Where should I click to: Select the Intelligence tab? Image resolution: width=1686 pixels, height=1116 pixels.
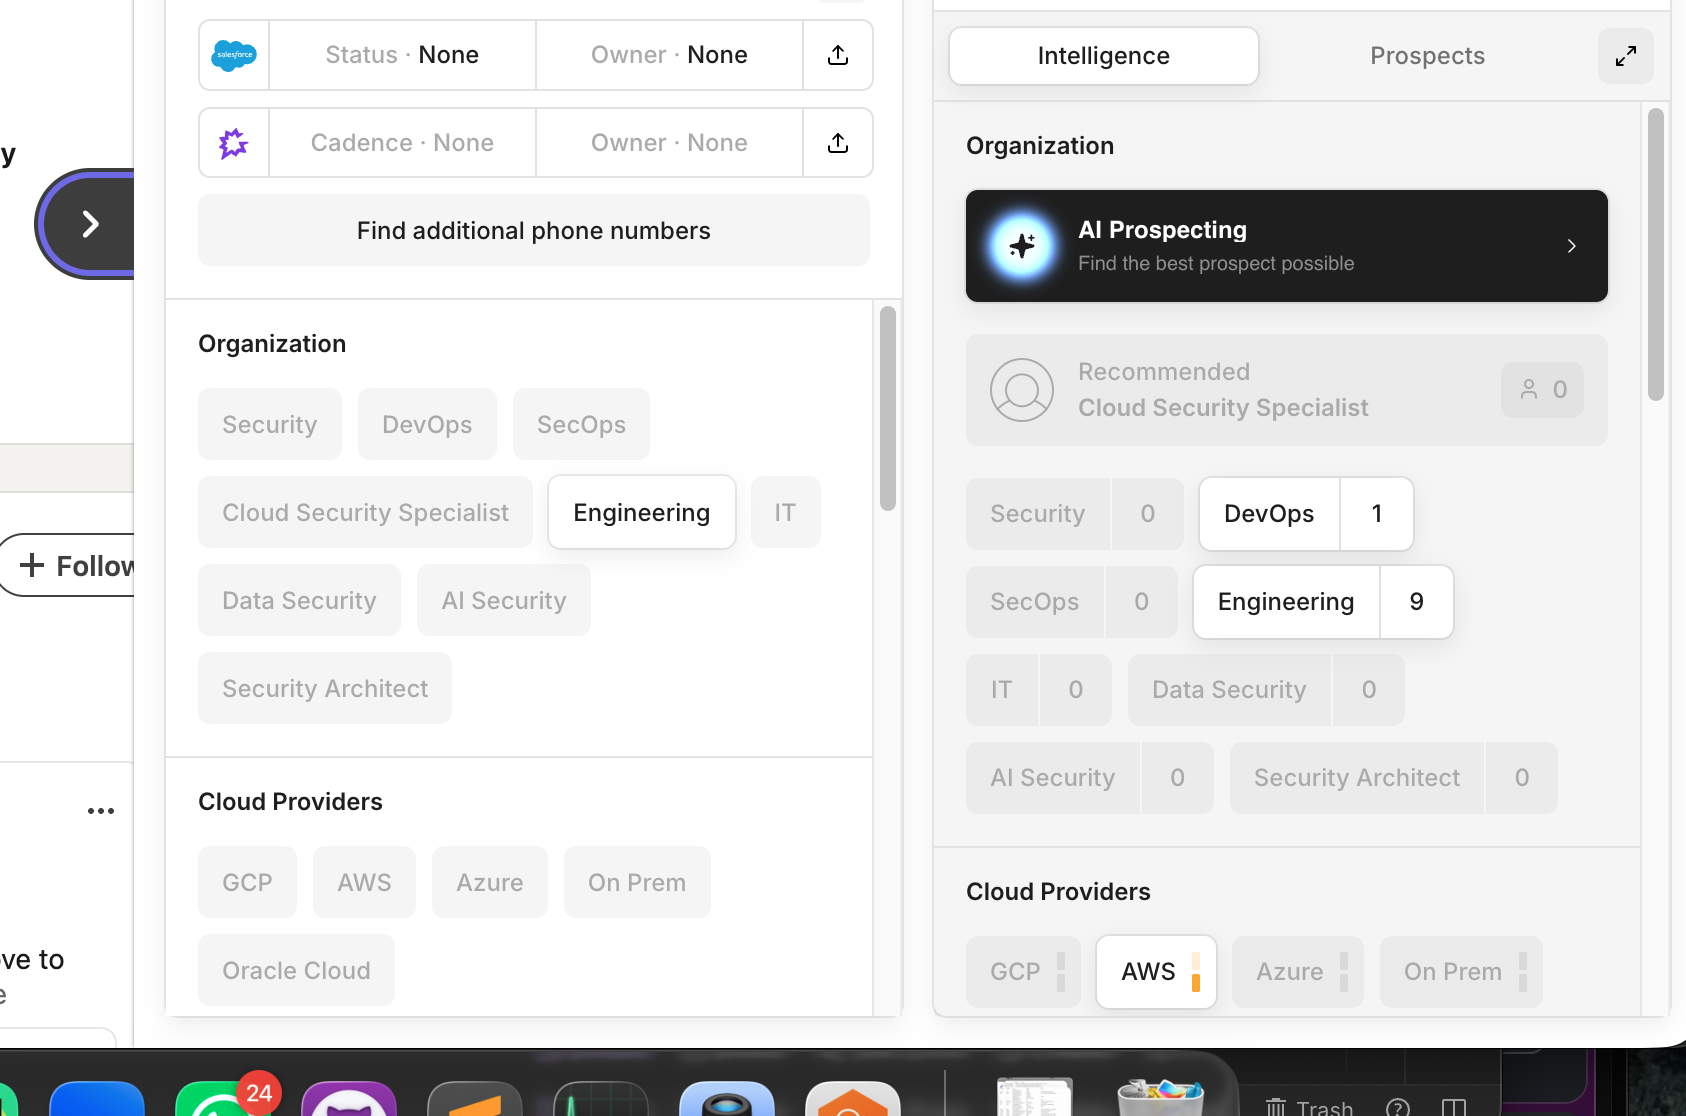point(1103,56)
